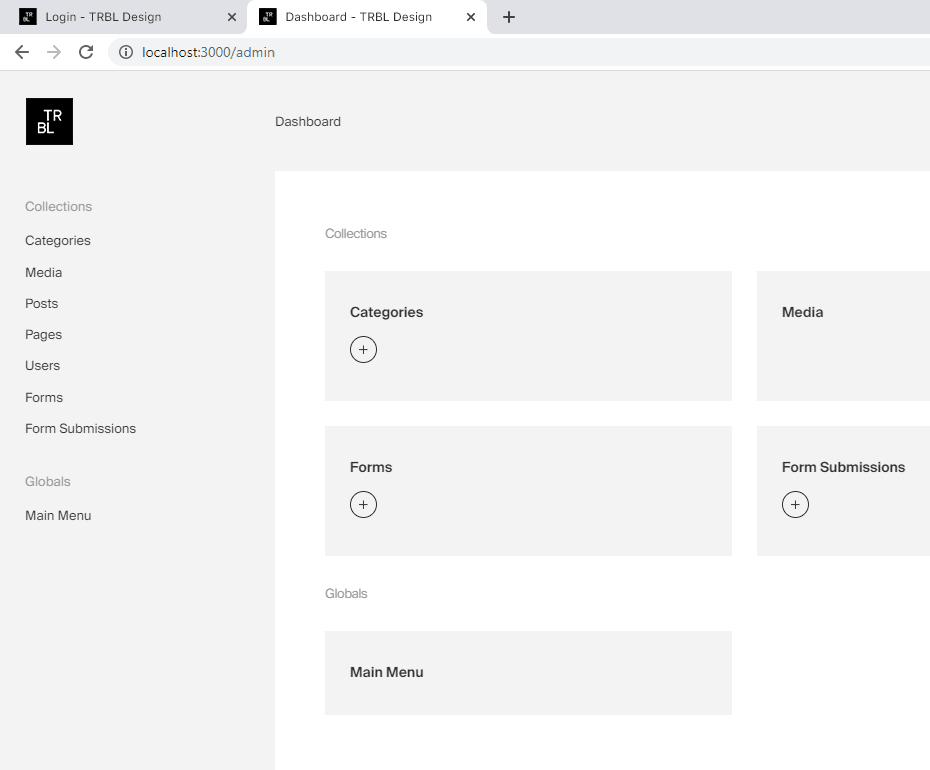This screenshot has width=930, height=770.
Task: Click the Globals heading in the main panel
Action: pyautogui.click(x=346, y=594)
